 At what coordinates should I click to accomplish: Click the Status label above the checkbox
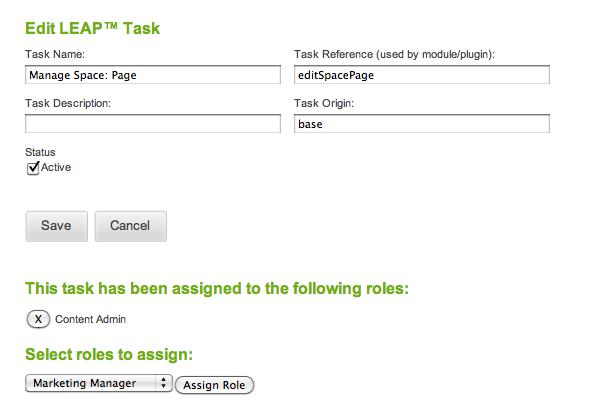(x=40, y=152)
